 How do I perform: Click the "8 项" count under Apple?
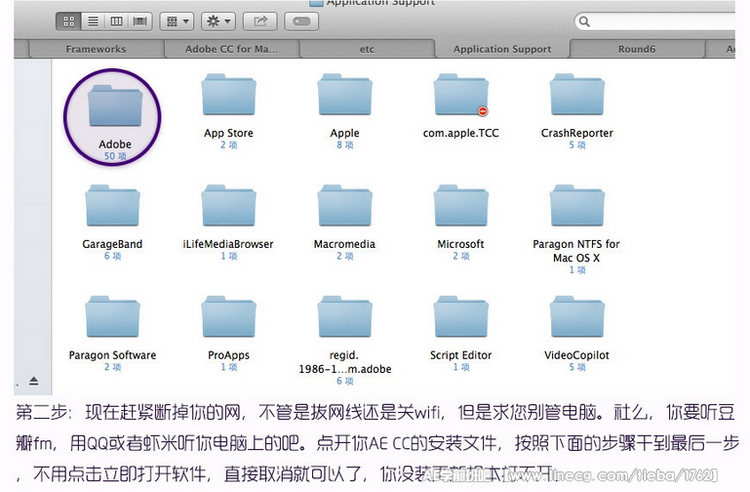tap(345, 145)
